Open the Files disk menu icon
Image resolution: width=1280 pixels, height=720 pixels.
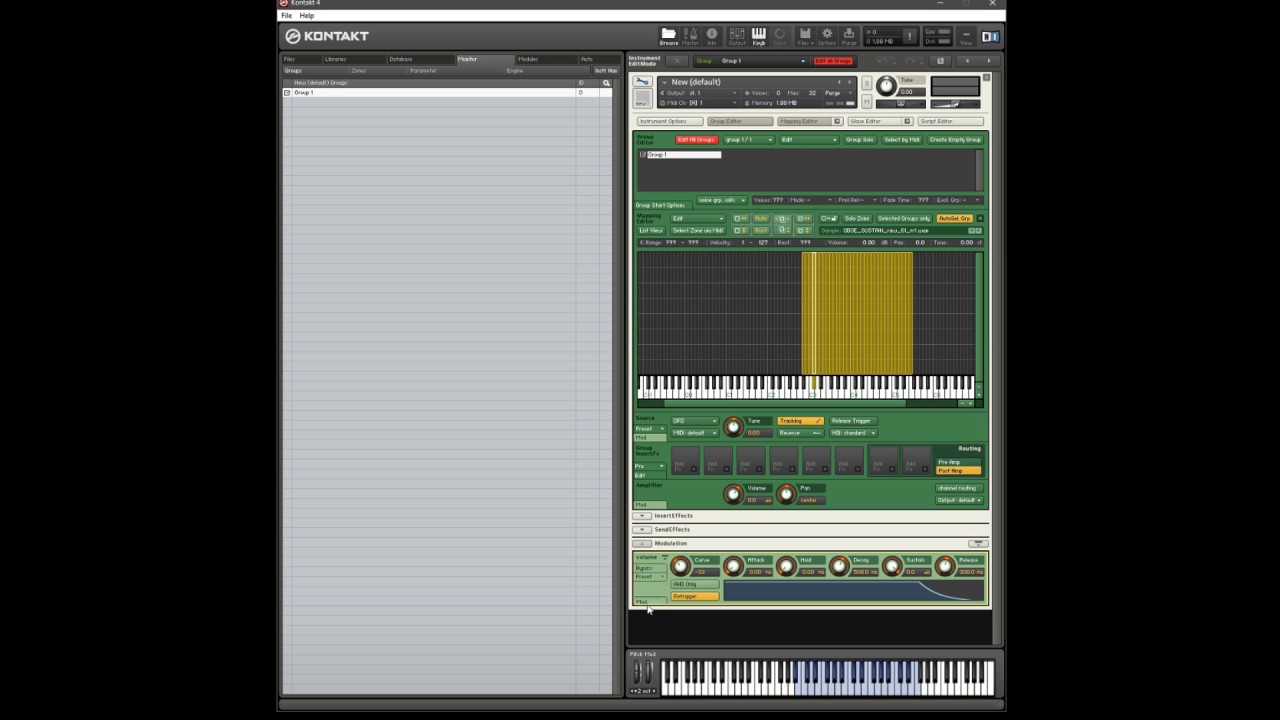point(804,36)
